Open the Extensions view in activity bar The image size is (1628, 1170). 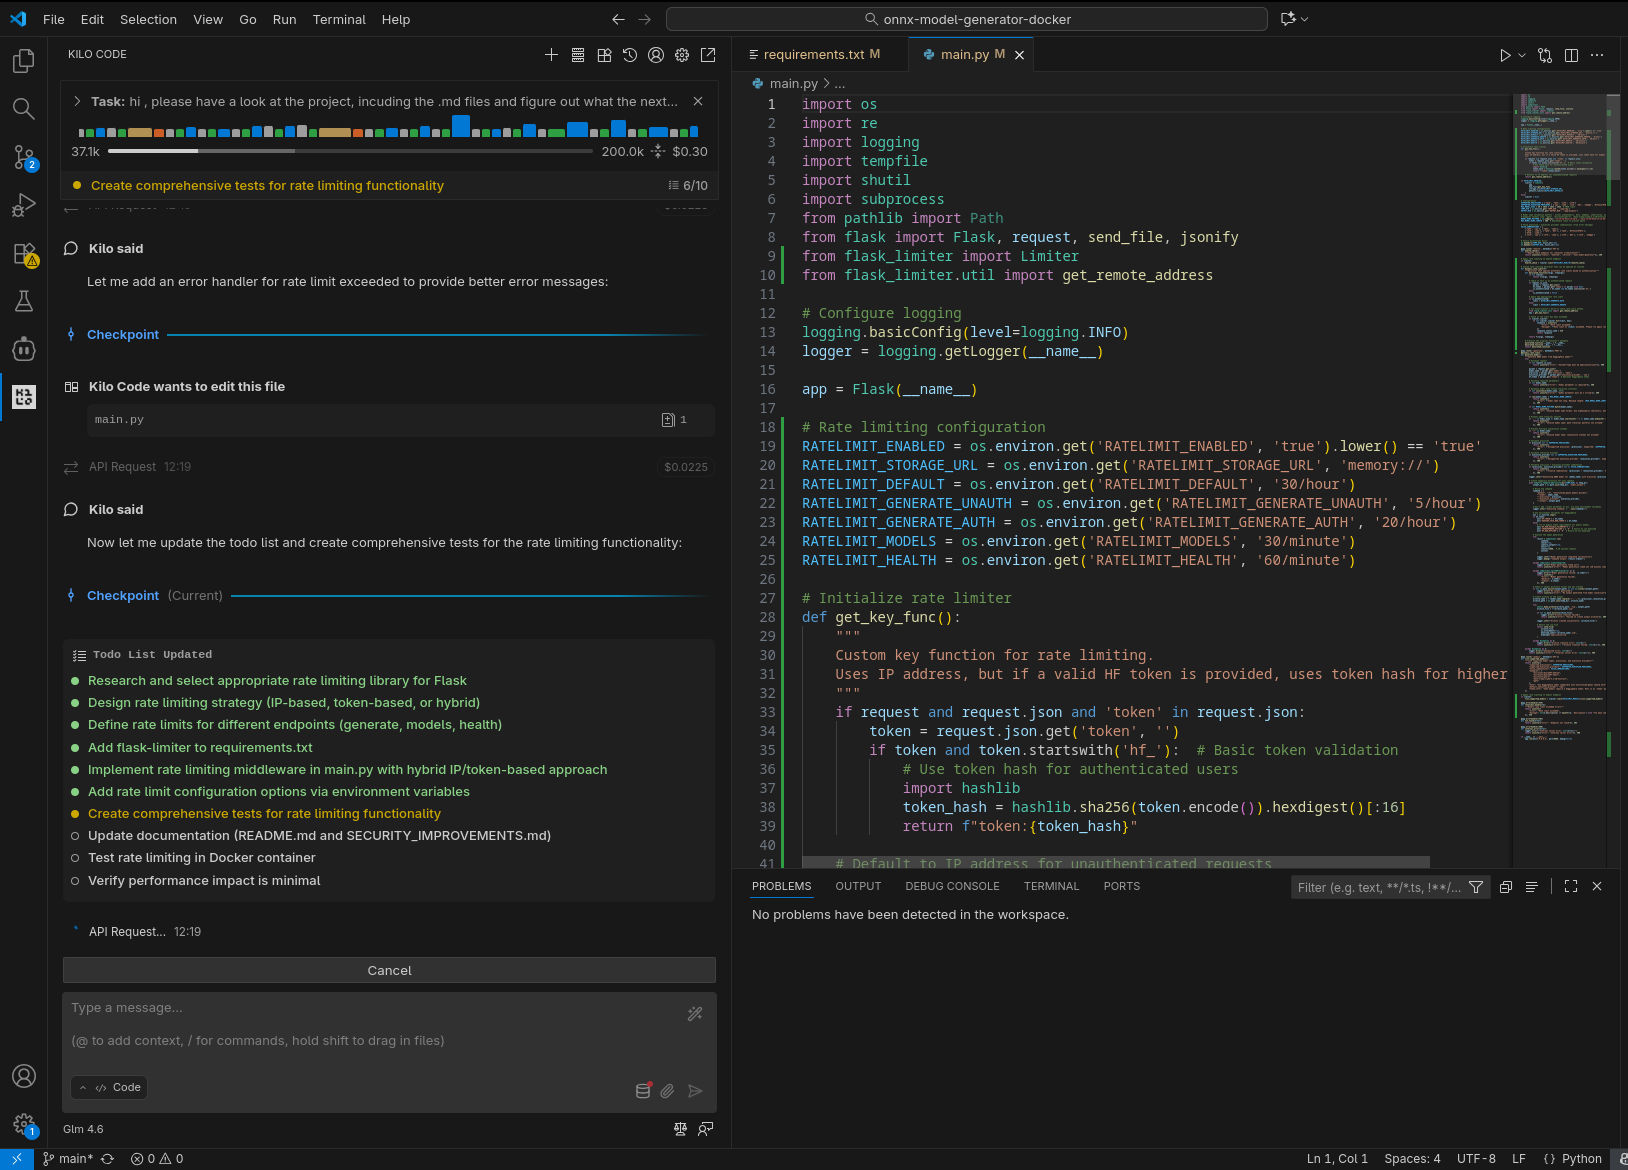23,254
